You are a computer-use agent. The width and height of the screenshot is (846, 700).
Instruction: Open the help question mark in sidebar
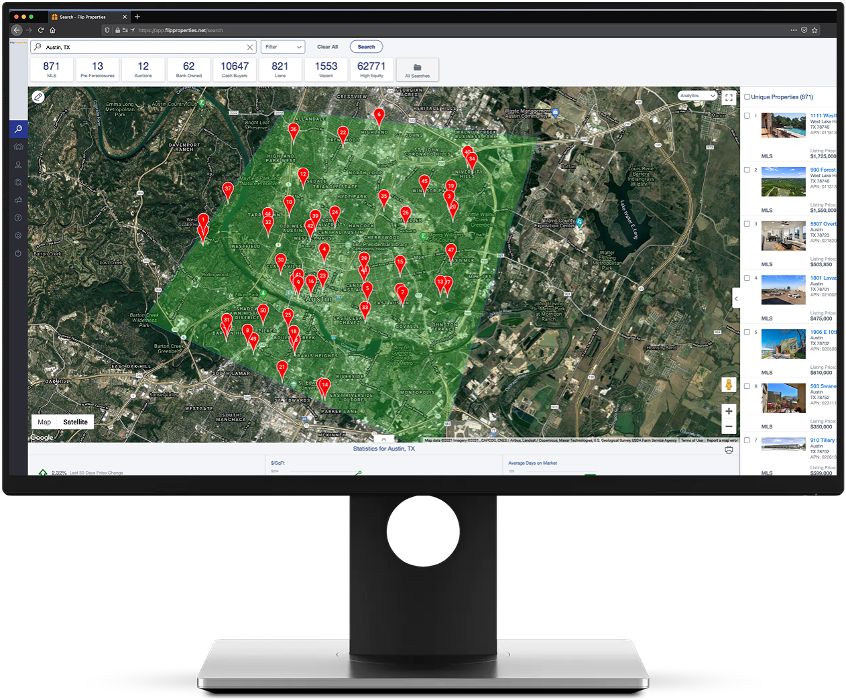18,218
